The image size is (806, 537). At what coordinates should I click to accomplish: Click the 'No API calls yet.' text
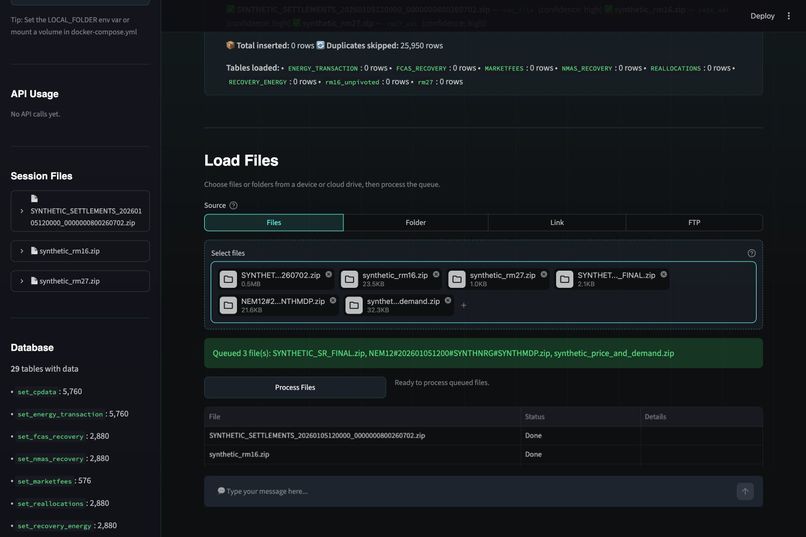point(35,114)
